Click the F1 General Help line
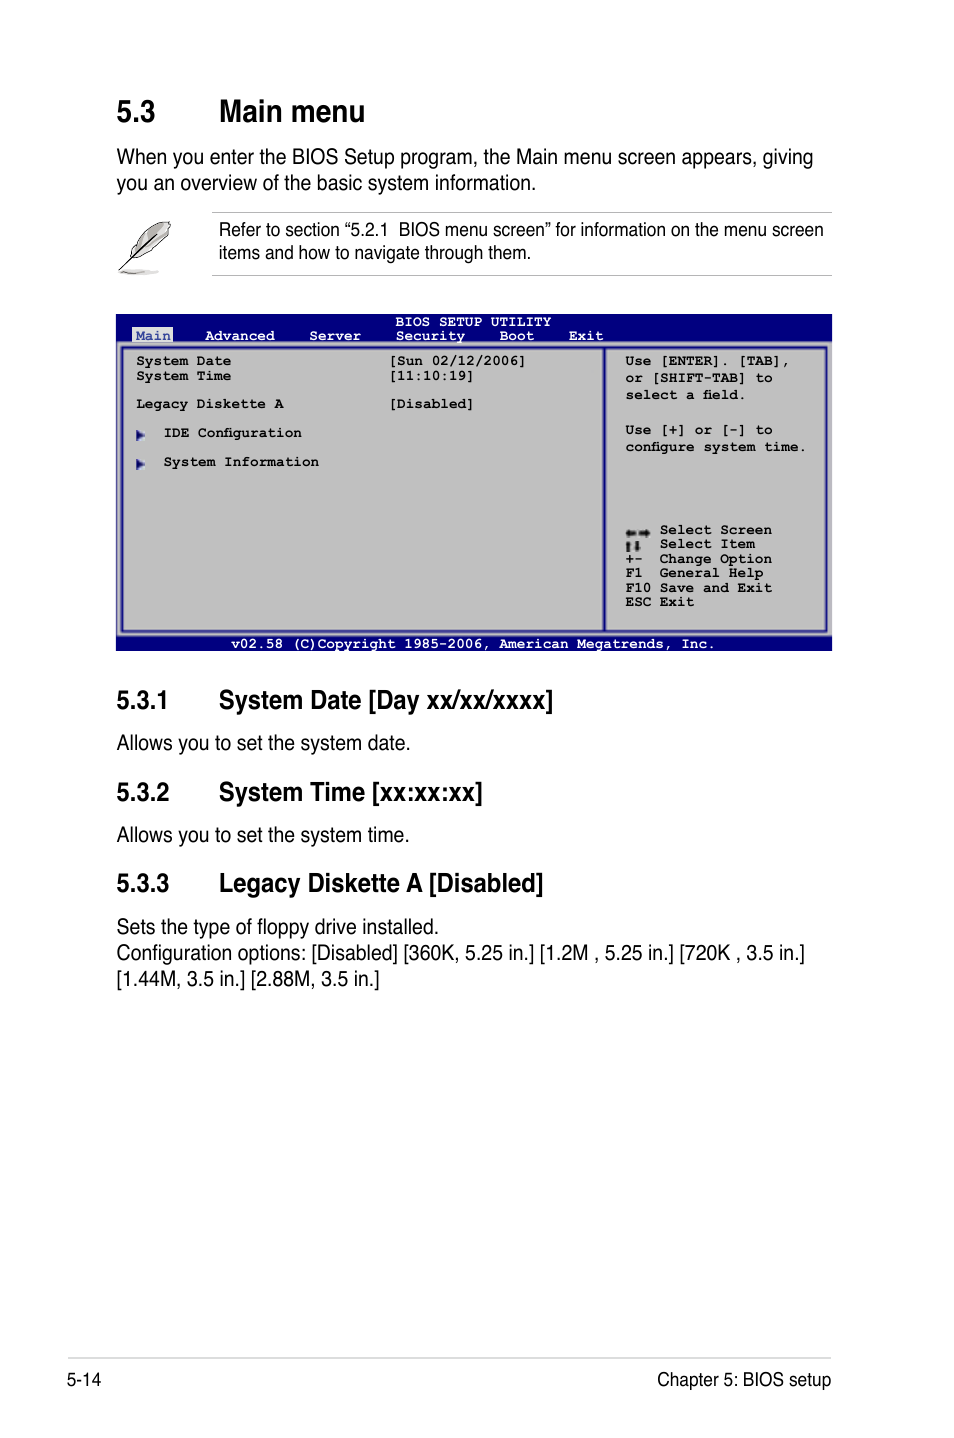954x1438 pixels. click(x=695, y=573)
